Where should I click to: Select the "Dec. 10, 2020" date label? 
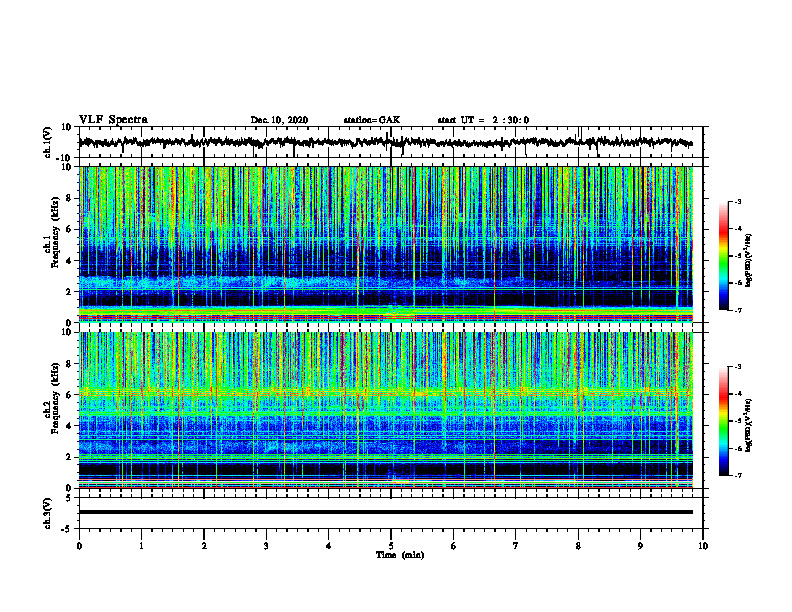click(x=279, y=120)
